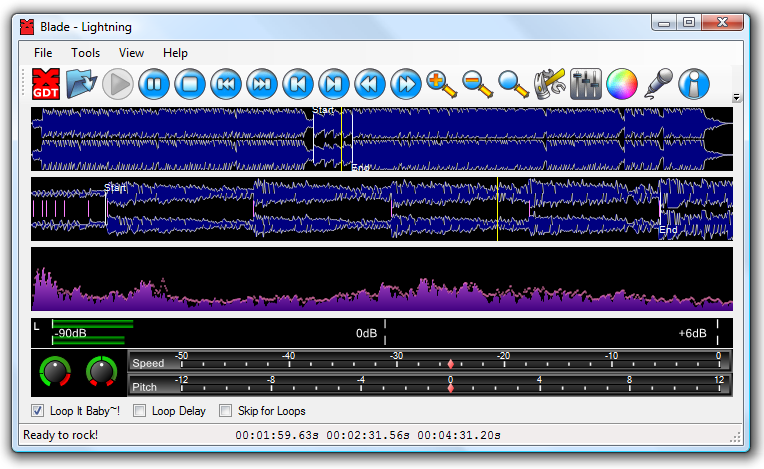Image resolution: width=764 pixels, height=469 pixels.
Task: Open the File menu
Action: coord(43,53)
